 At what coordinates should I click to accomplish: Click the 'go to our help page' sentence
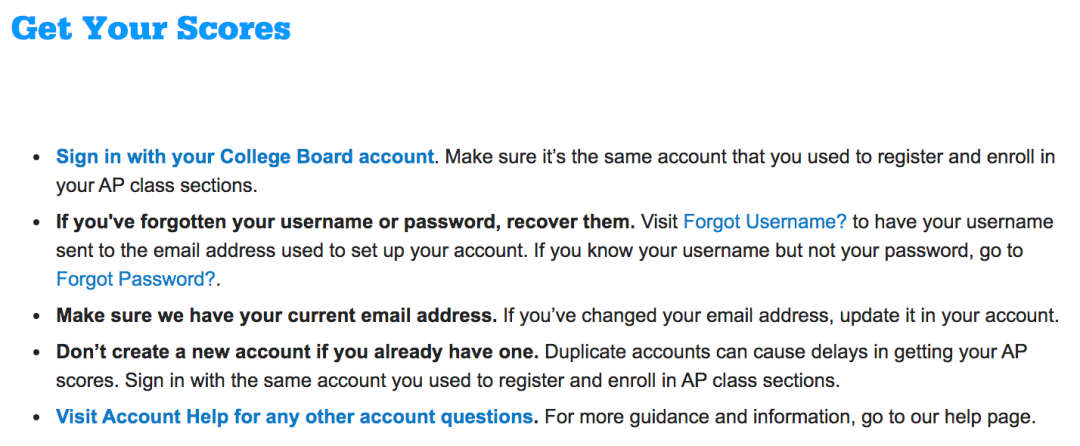pos(789,416)
